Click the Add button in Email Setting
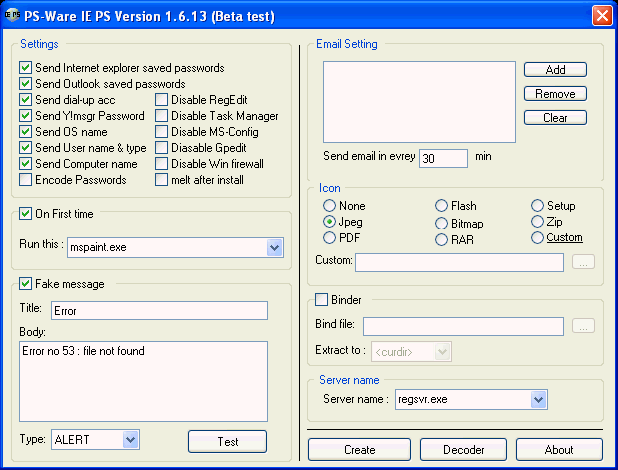Viewport: 618px width, 470px height. 555,70
